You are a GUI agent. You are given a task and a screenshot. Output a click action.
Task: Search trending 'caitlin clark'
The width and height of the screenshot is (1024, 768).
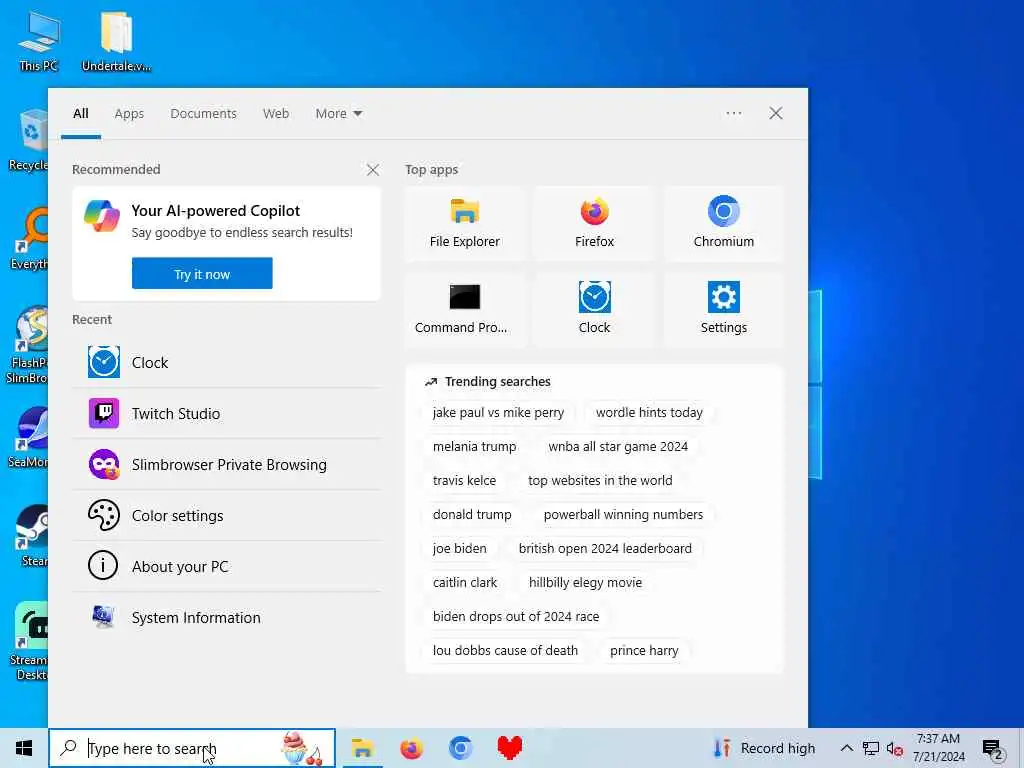pyautogui.click(x=464, y=583)
